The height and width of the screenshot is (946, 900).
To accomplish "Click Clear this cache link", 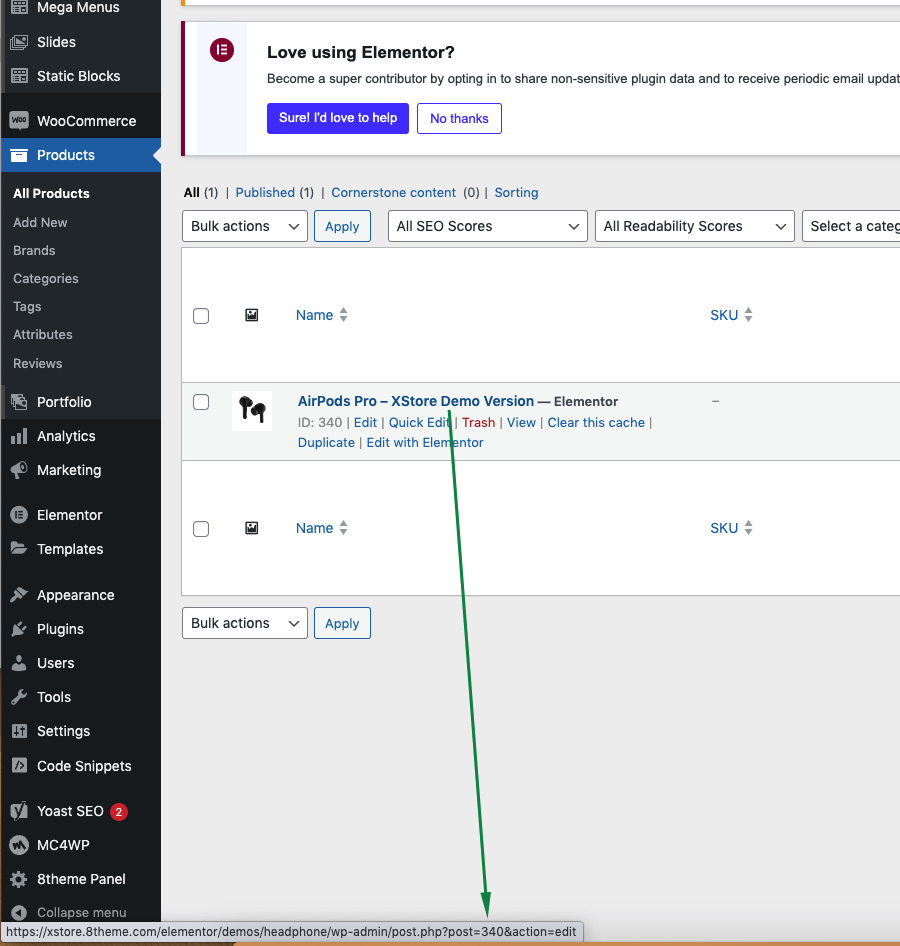I will [x=596, y=422].
